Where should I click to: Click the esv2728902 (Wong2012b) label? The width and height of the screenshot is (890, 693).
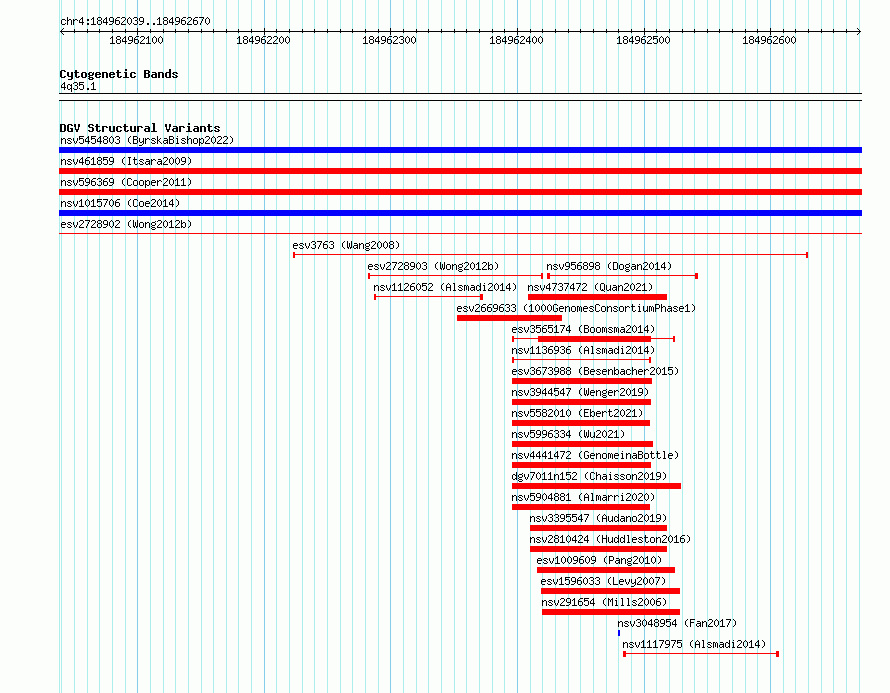tap(126, 224)
